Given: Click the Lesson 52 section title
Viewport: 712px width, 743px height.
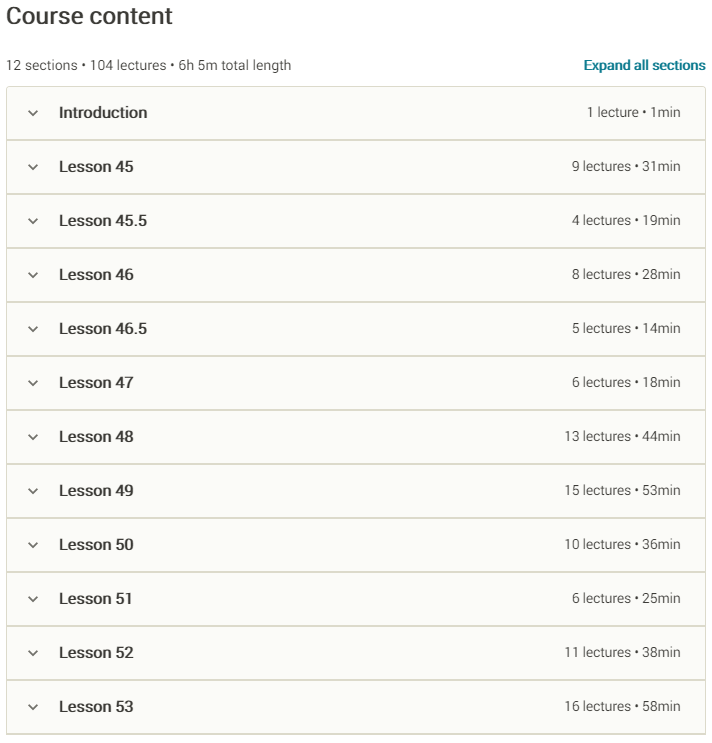Looking at the screenshot, I should (96, 653).
